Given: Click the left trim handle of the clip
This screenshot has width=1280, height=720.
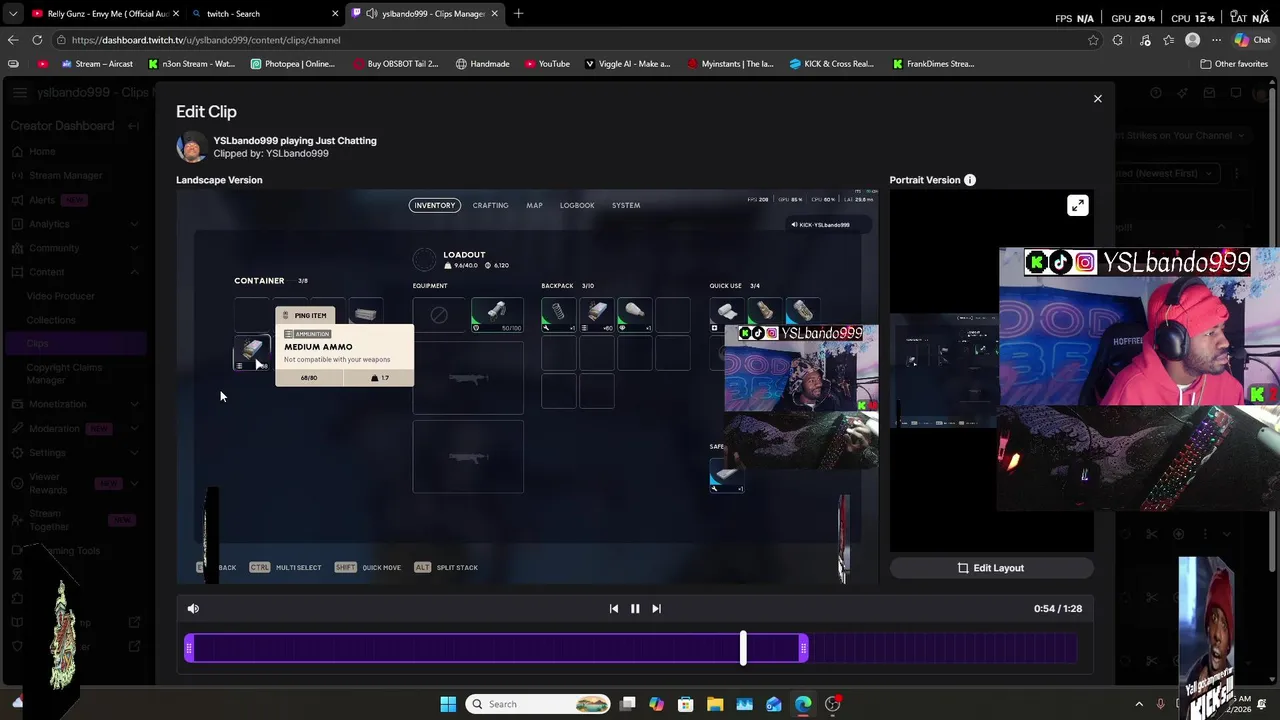Looking at the screenshot, I should pos(189,649).
